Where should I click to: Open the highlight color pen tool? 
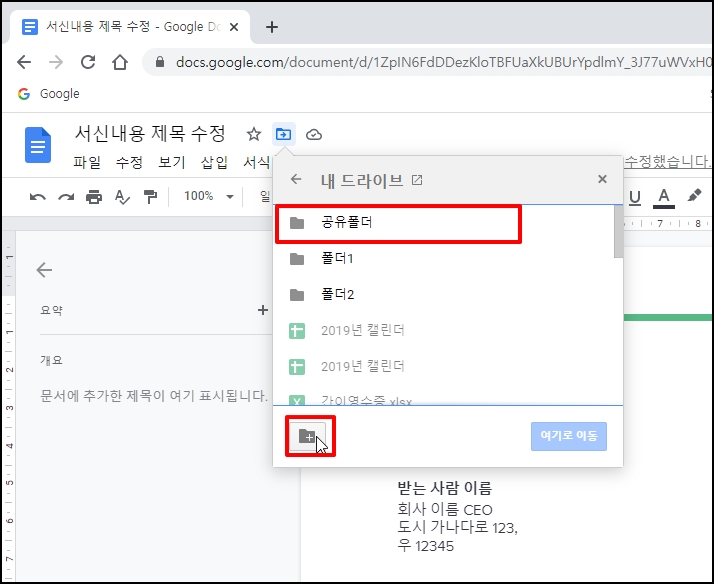point(694,196)
